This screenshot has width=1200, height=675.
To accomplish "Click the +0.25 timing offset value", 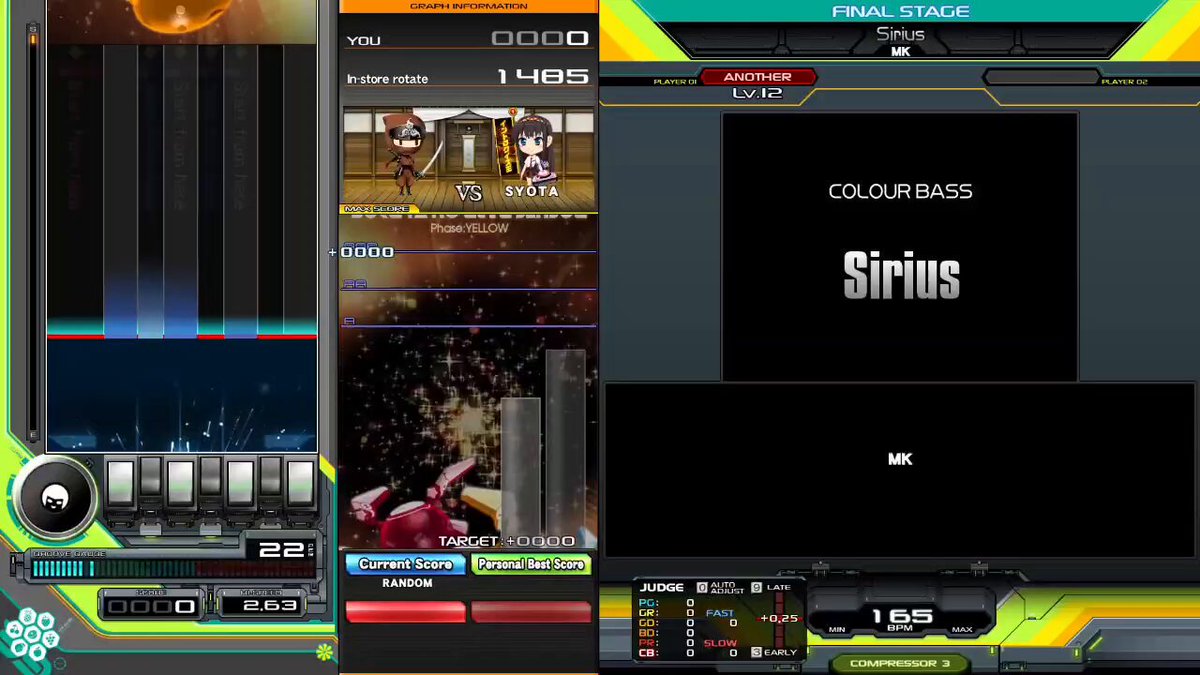I will (x=779, y=618).
